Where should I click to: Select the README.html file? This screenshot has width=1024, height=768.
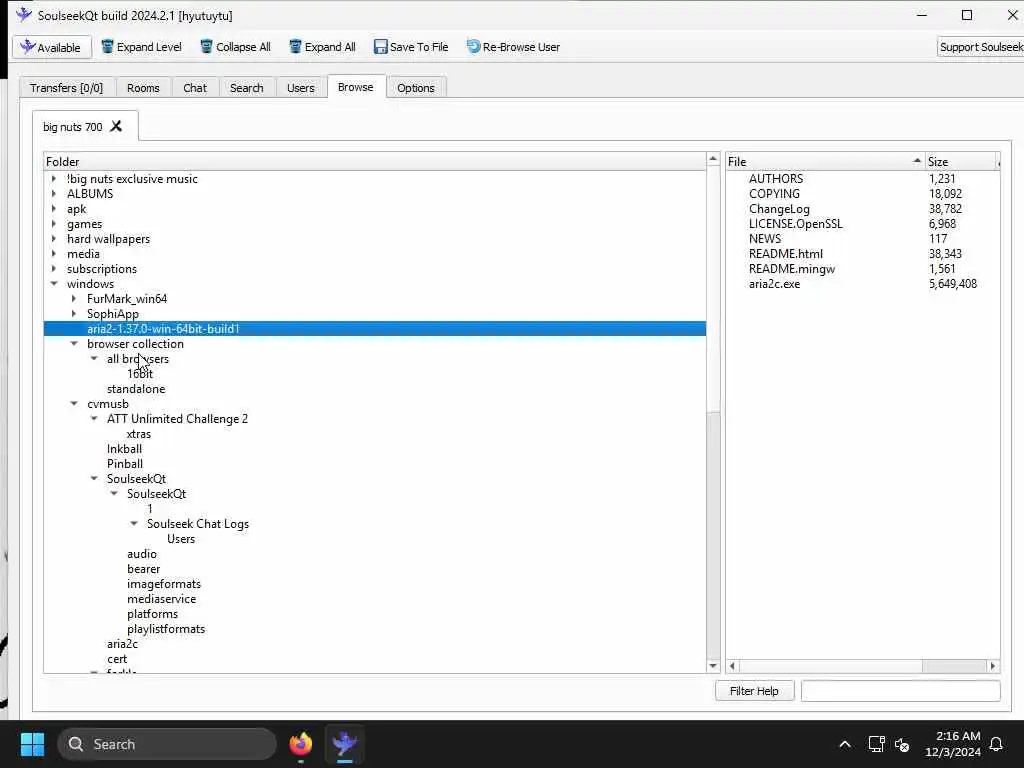tap(786, 253)
